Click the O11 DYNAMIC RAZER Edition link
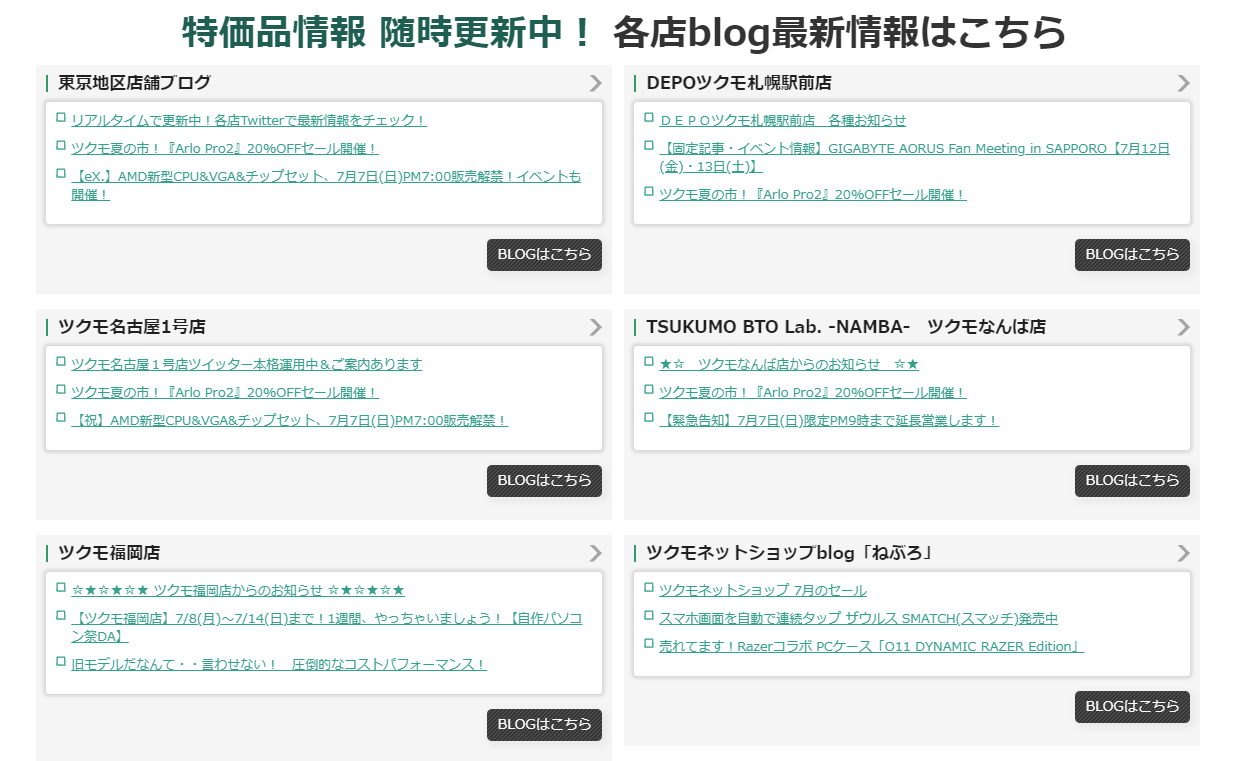The width and height of the screenshot is (1253, 761). click(870, 647)
